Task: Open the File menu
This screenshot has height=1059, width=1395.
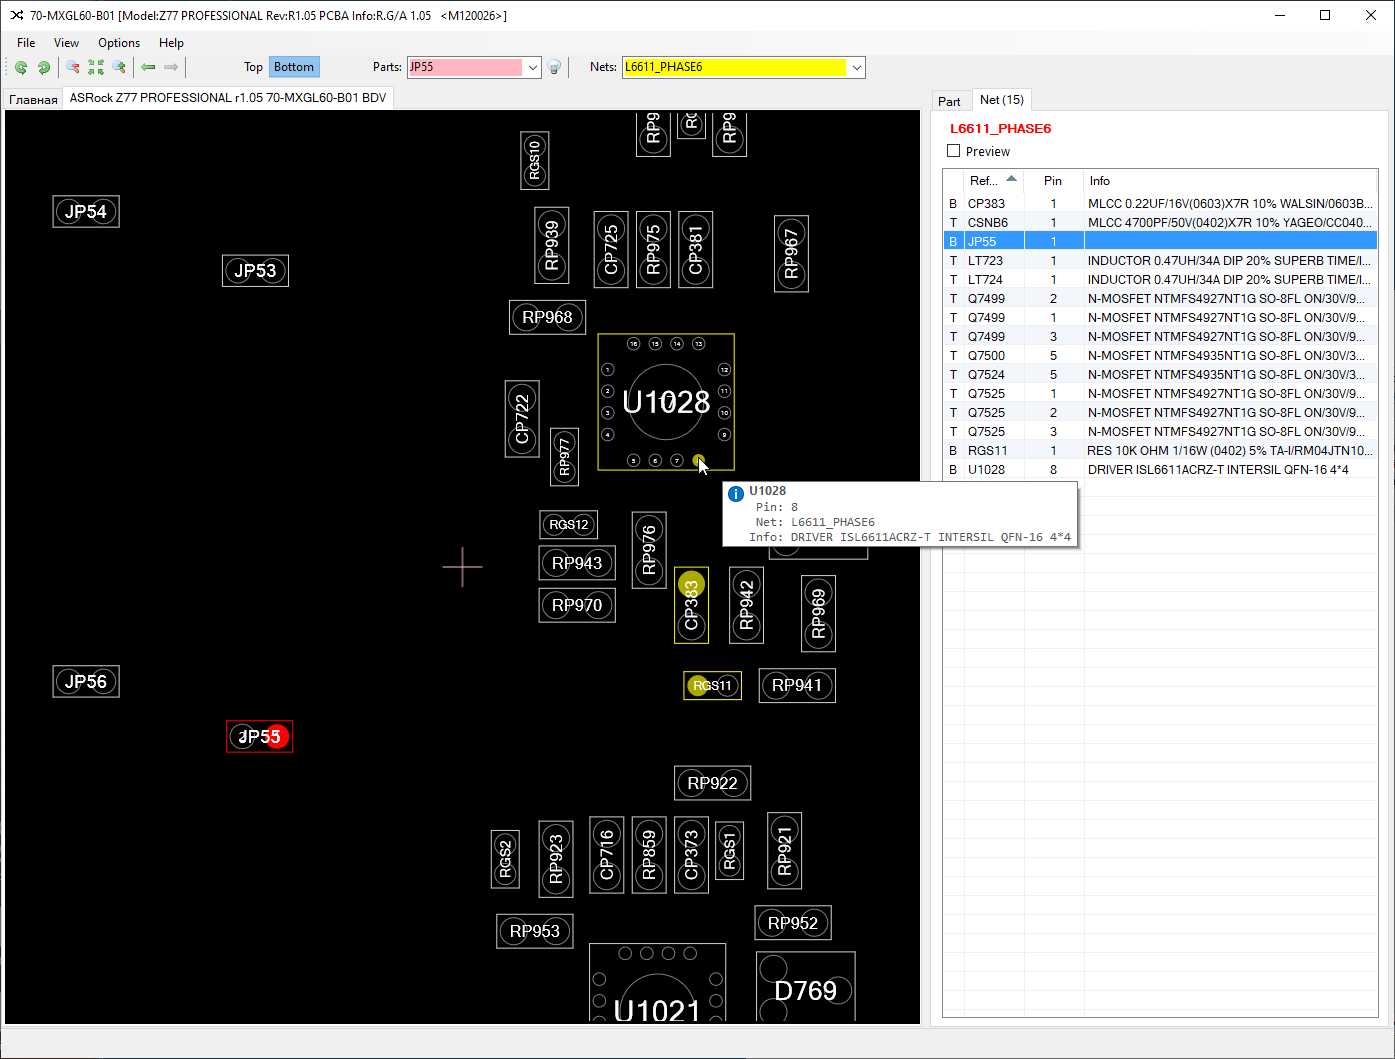Action: (26, 43)
